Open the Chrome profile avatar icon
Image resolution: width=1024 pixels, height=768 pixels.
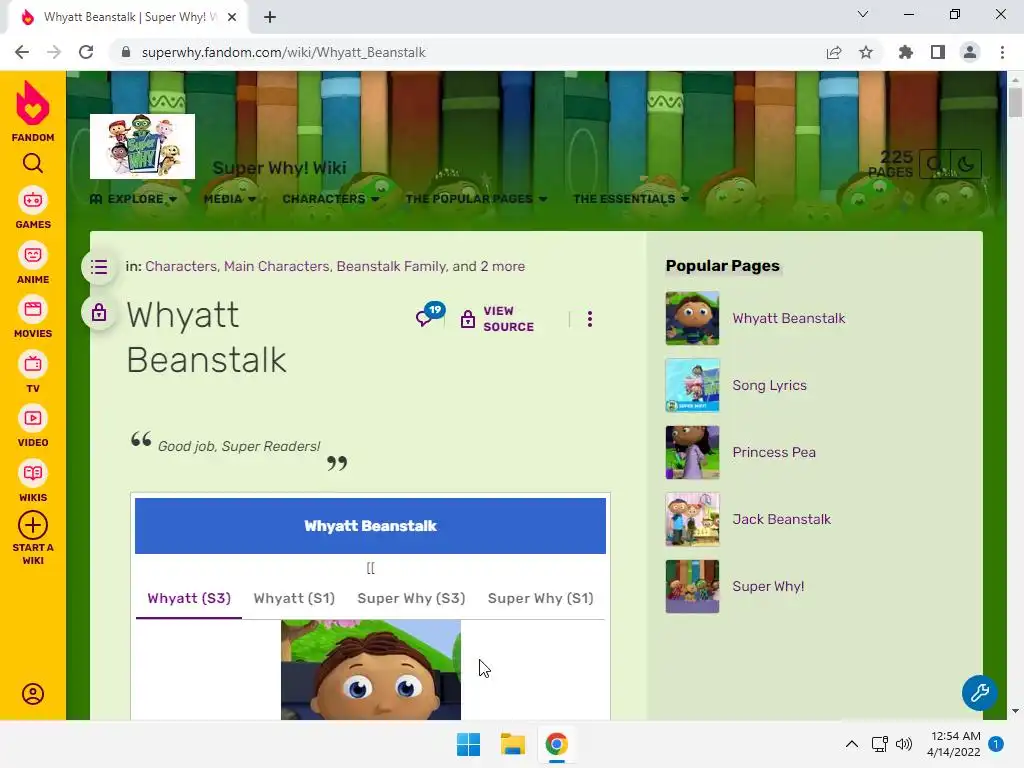point(970,52)
